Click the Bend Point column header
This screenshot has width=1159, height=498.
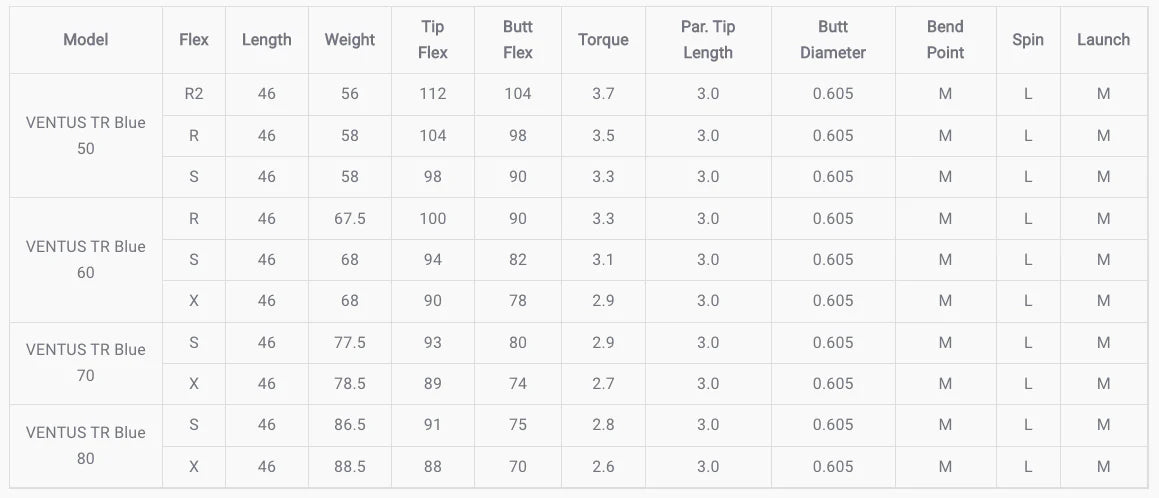[945, 40]
